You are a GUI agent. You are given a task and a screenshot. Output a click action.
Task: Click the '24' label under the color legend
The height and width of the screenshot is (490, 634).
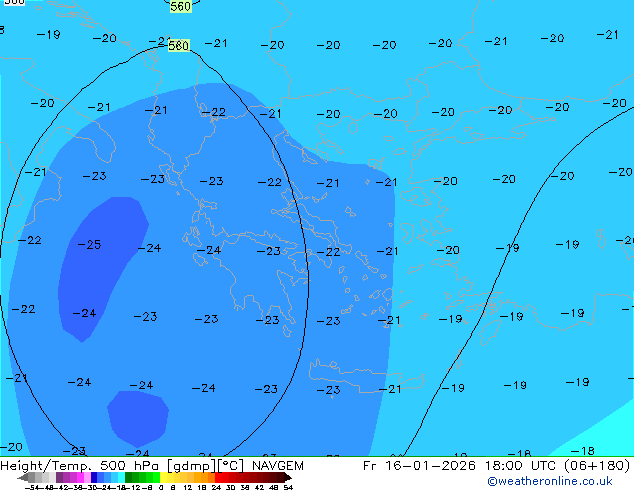tap(216, 487)
